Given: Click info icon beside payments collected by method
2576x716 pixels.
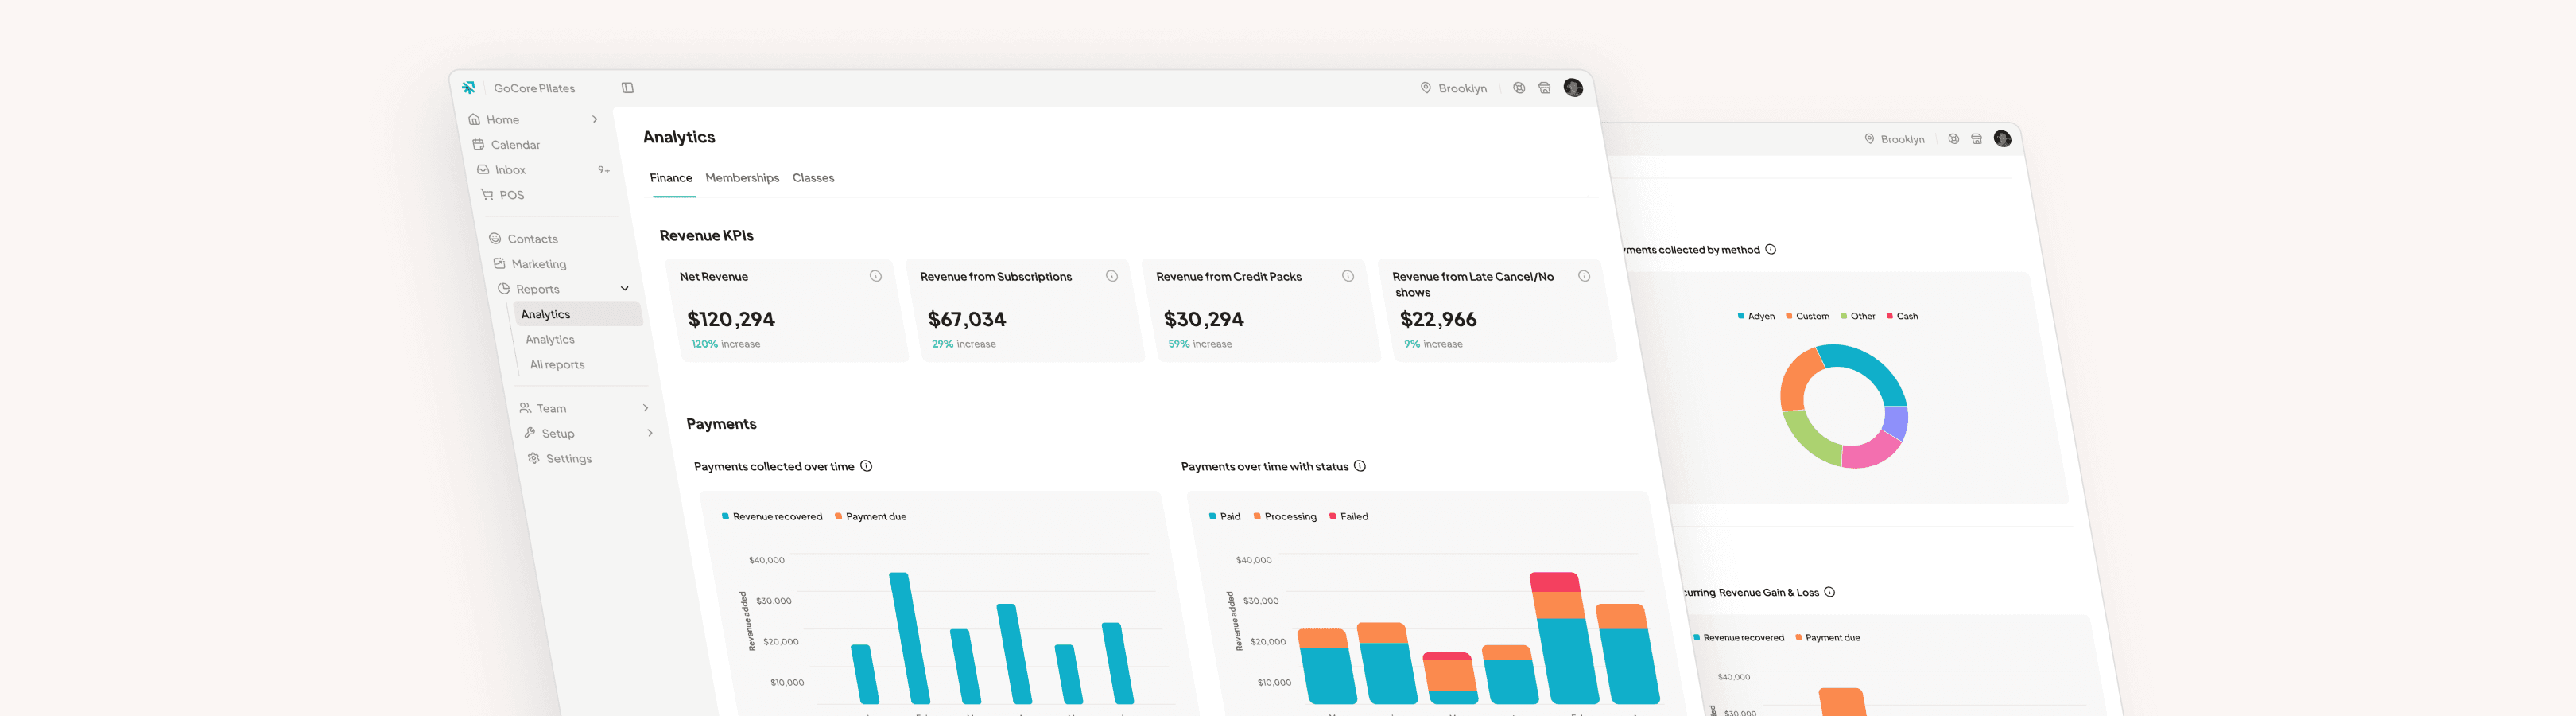Looking at the screenshot, I should [1771, 250].
